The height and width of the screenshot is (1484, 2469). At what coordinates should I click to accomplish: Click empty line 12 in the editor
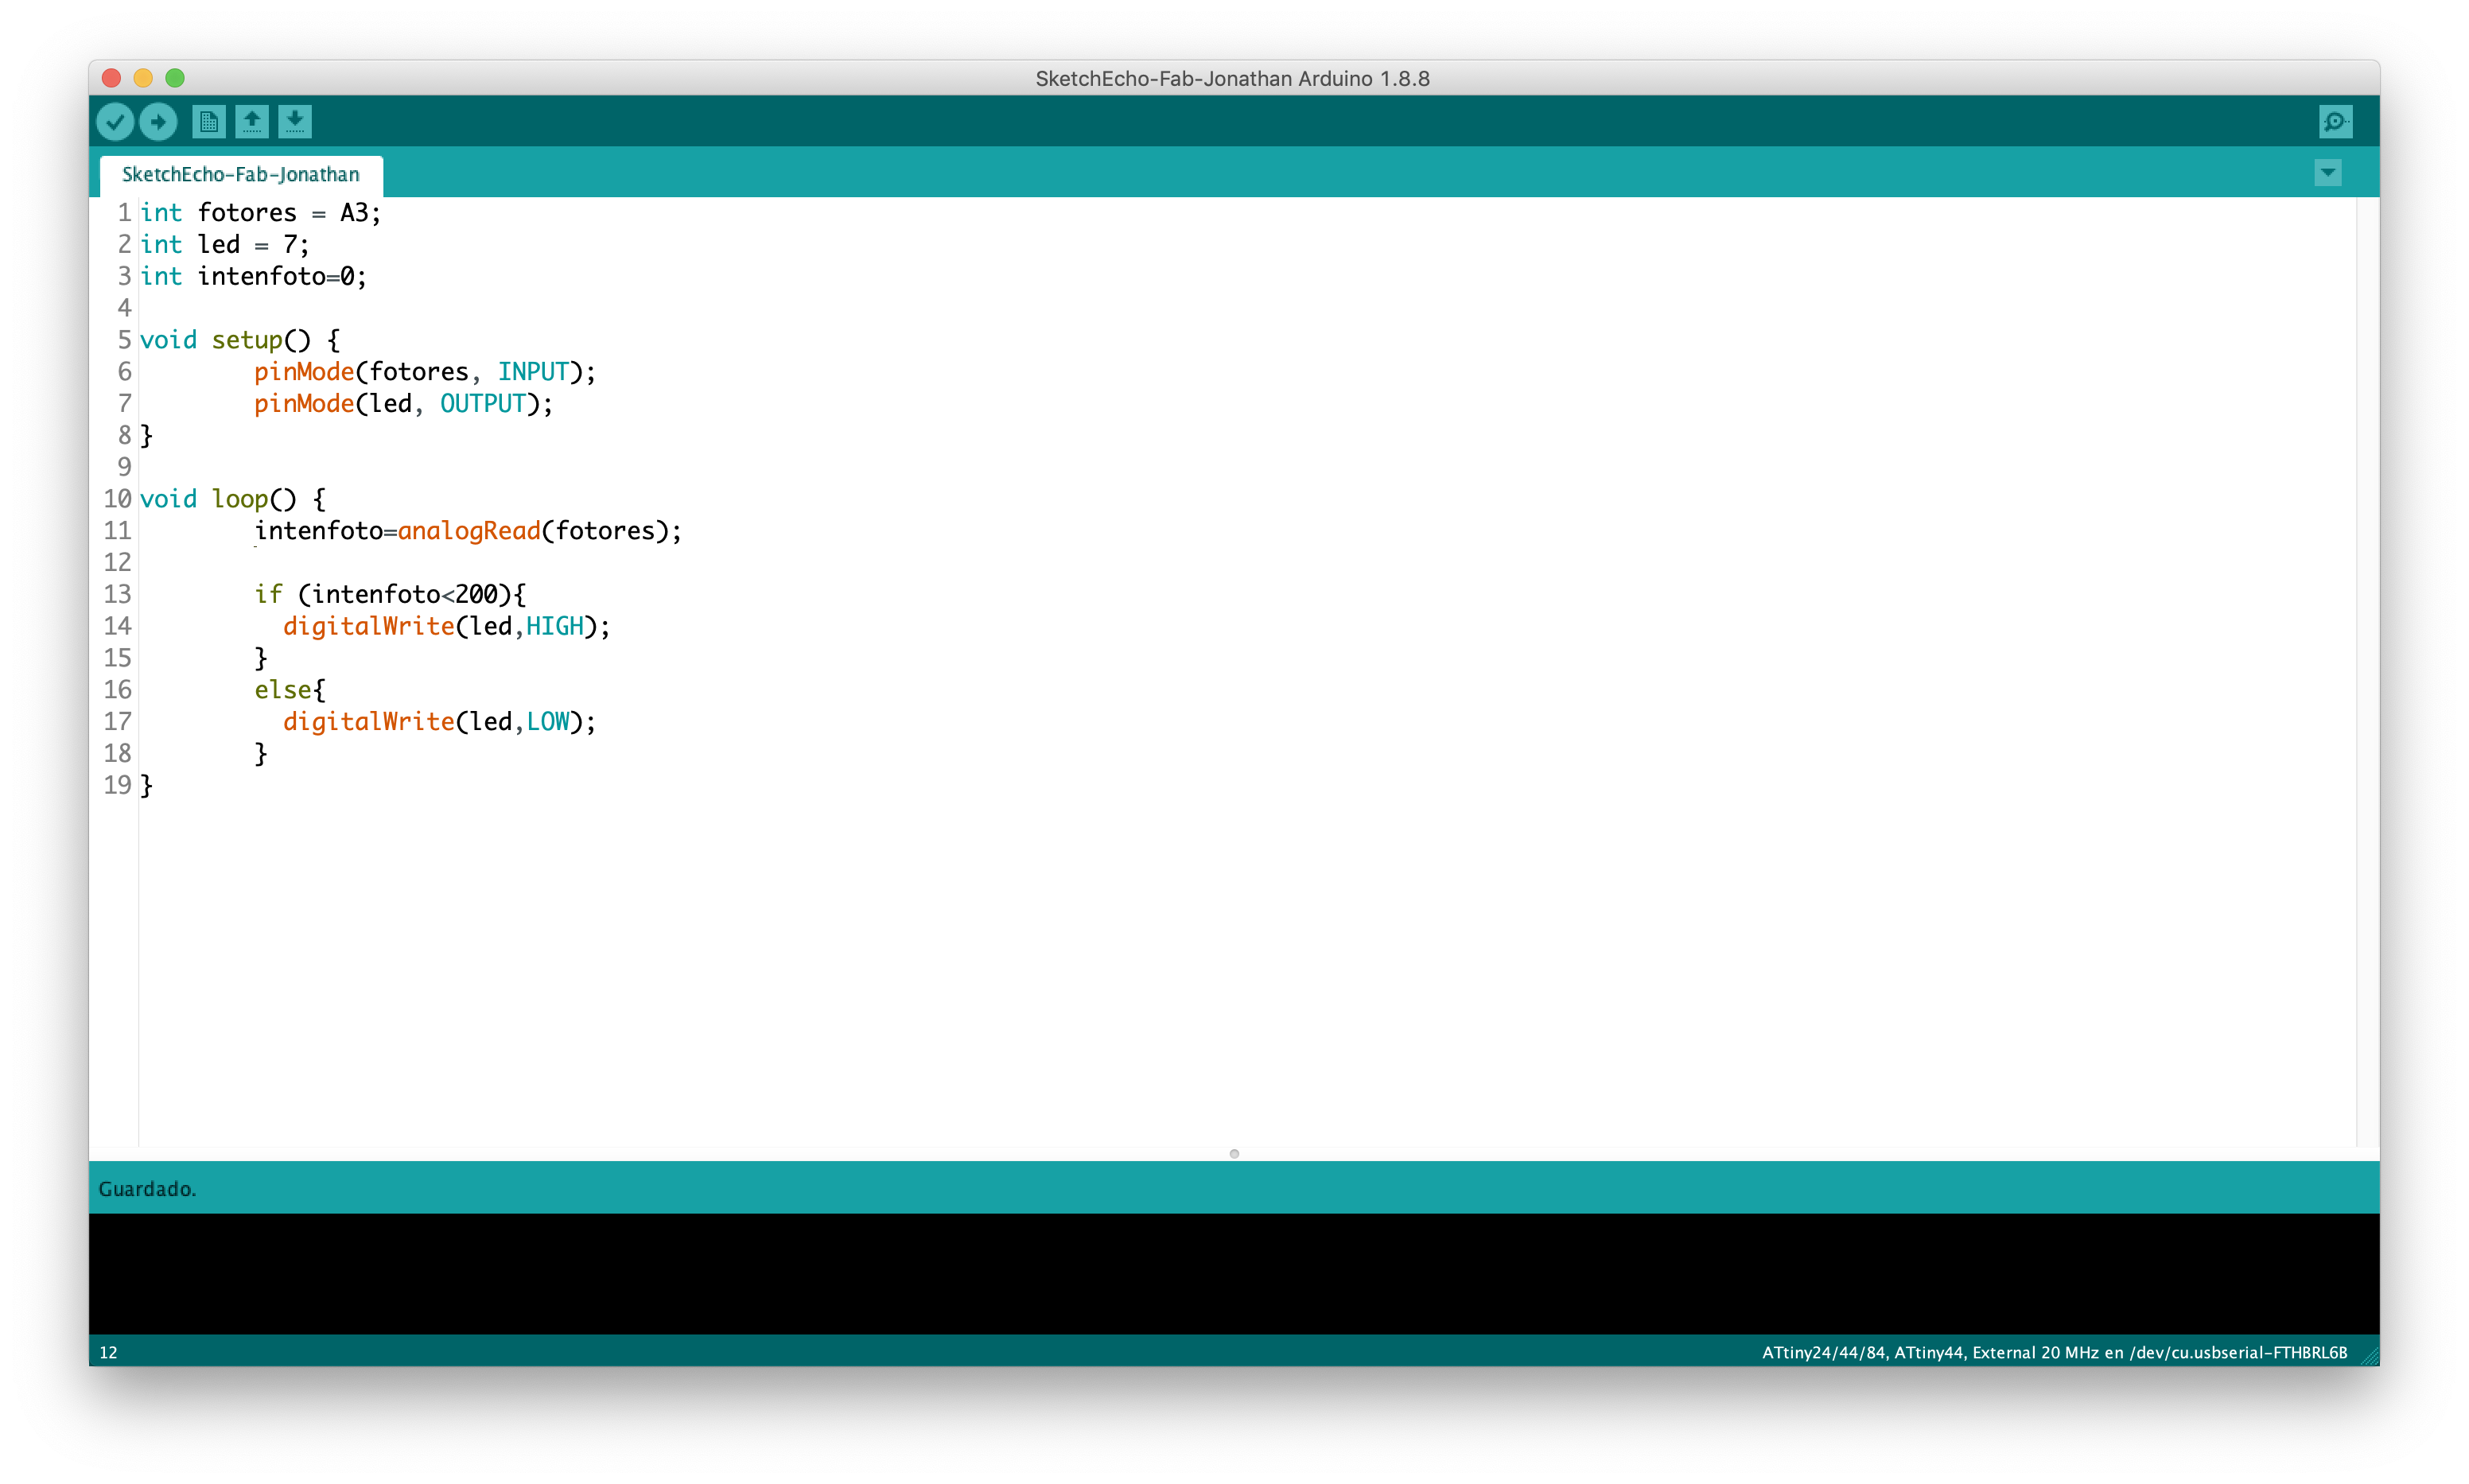tap(1247, 563)
